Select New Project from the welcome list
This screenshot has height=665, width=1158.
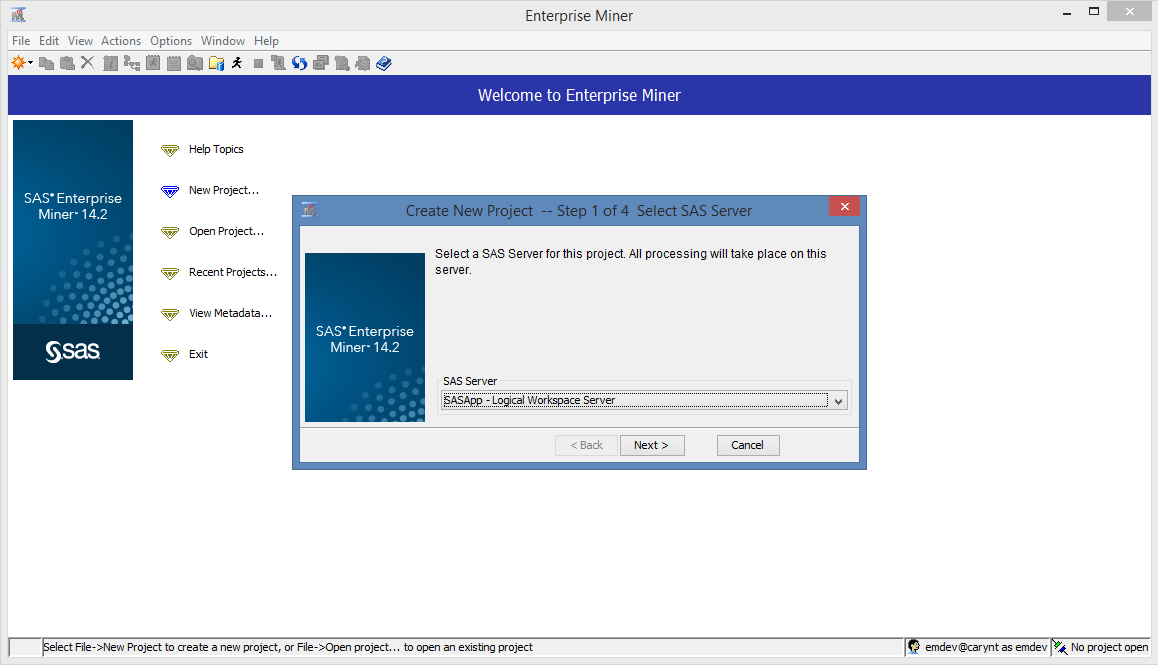tap(224, 190)
